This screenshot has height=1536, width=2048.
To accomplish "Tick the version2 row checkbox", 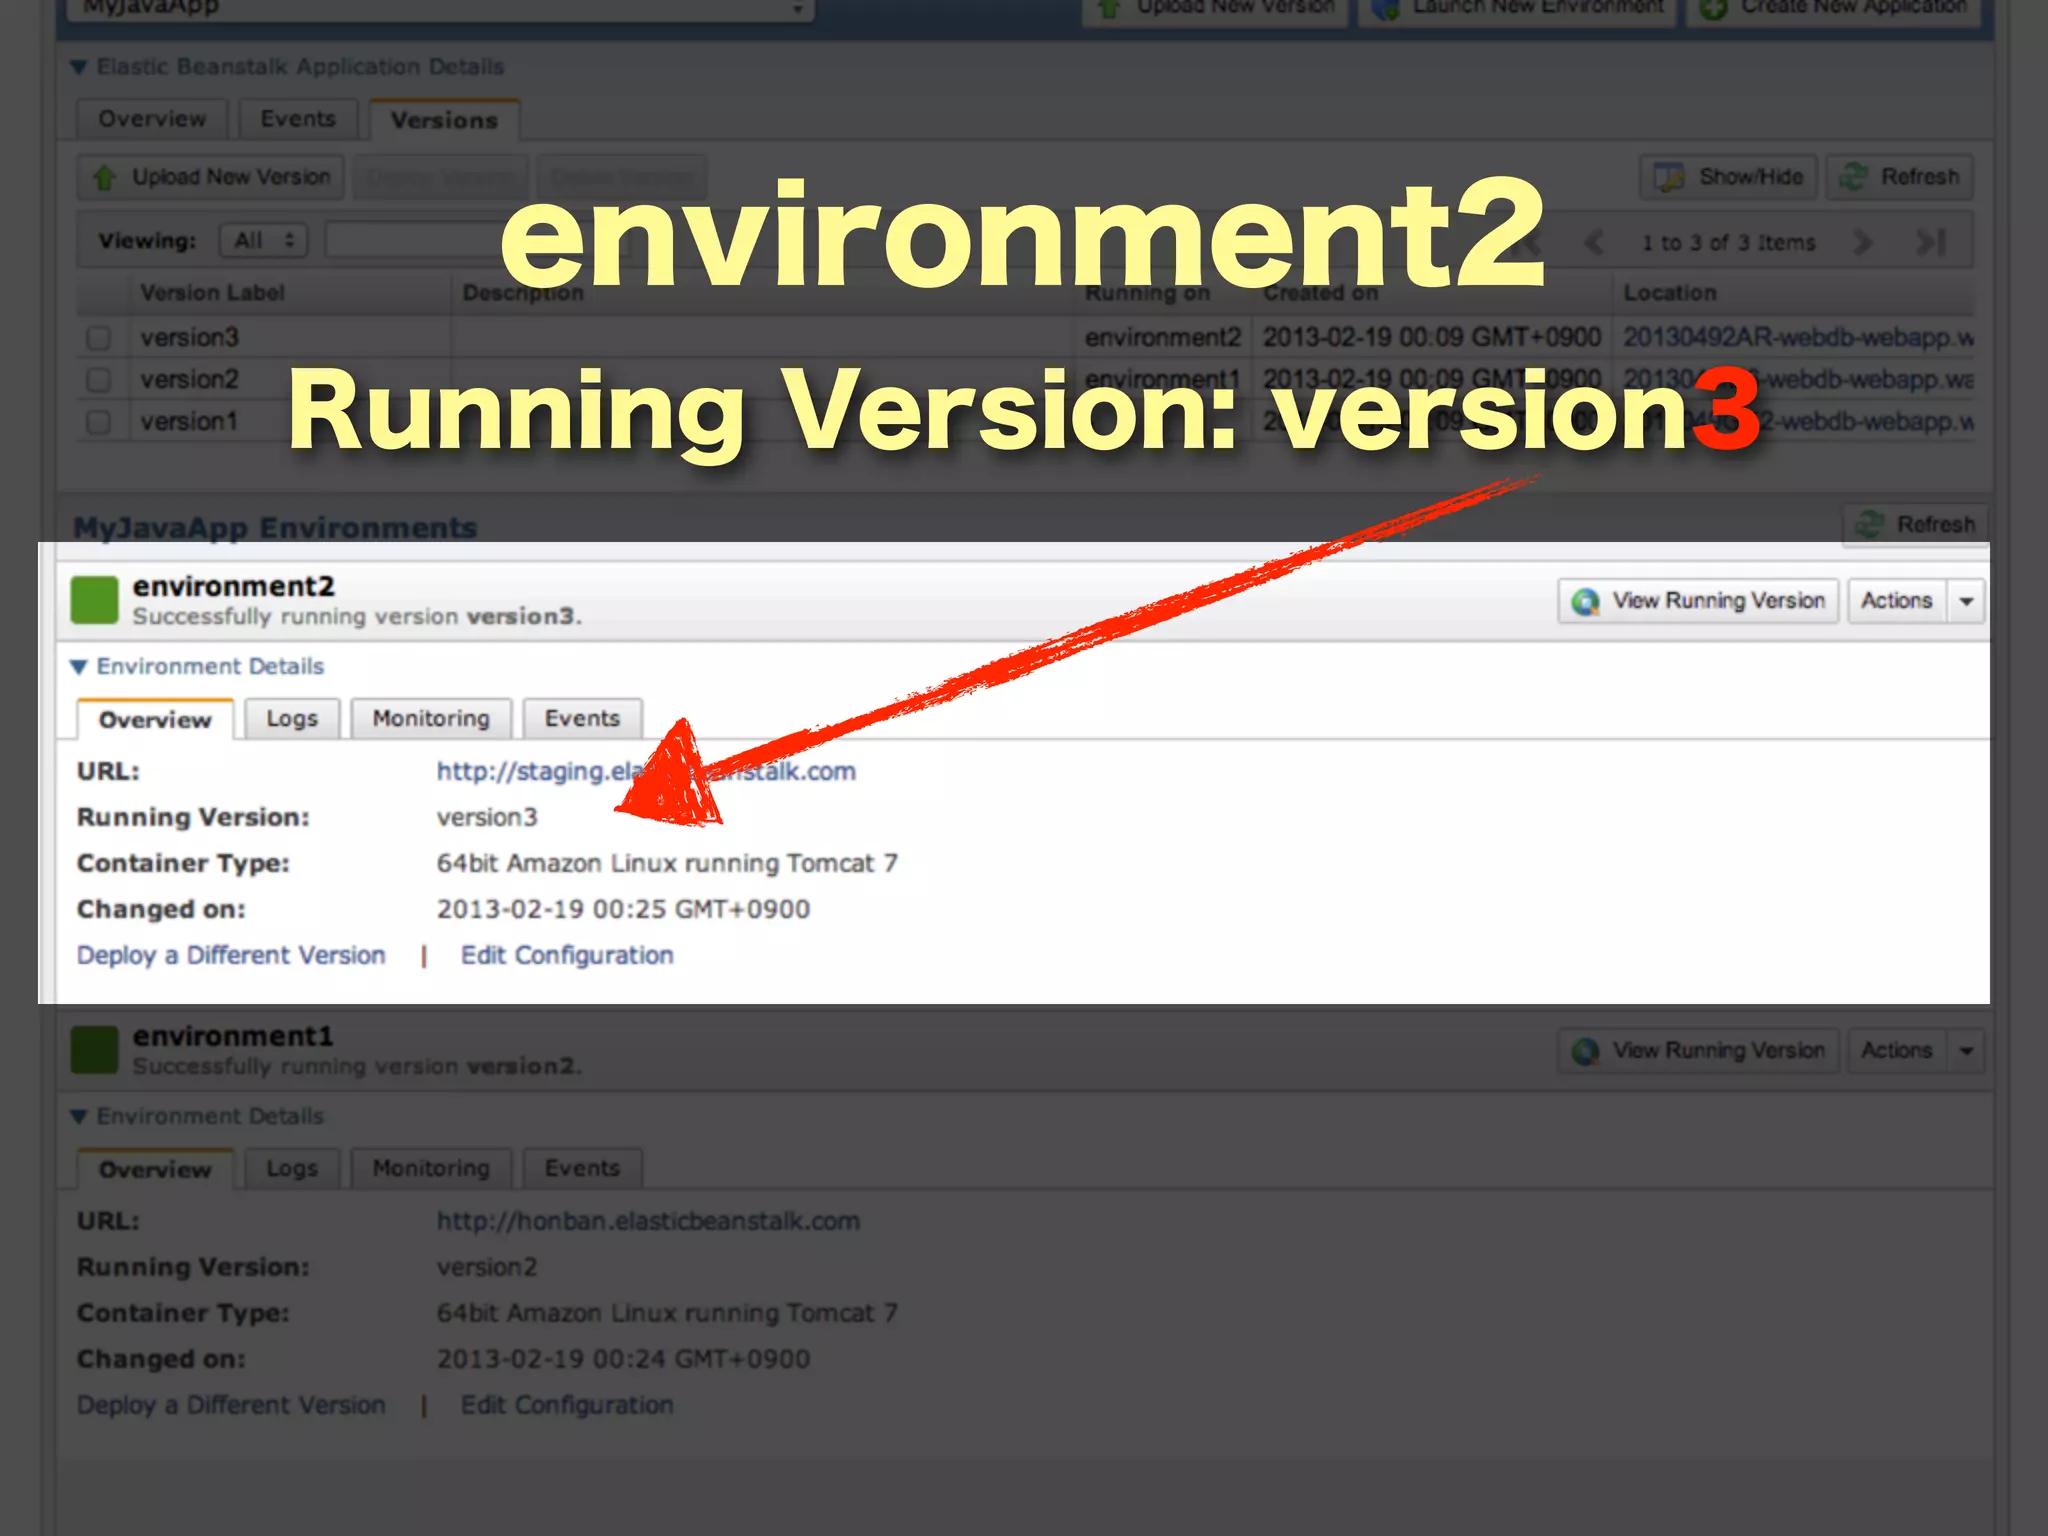I will tap(98, 380).
